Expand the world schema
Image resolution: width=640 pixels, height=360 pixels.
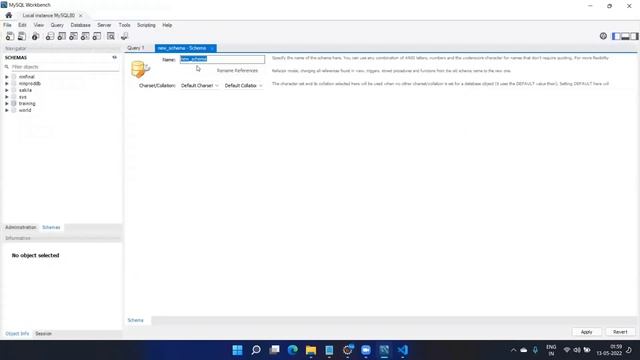(x=7, y=110)
